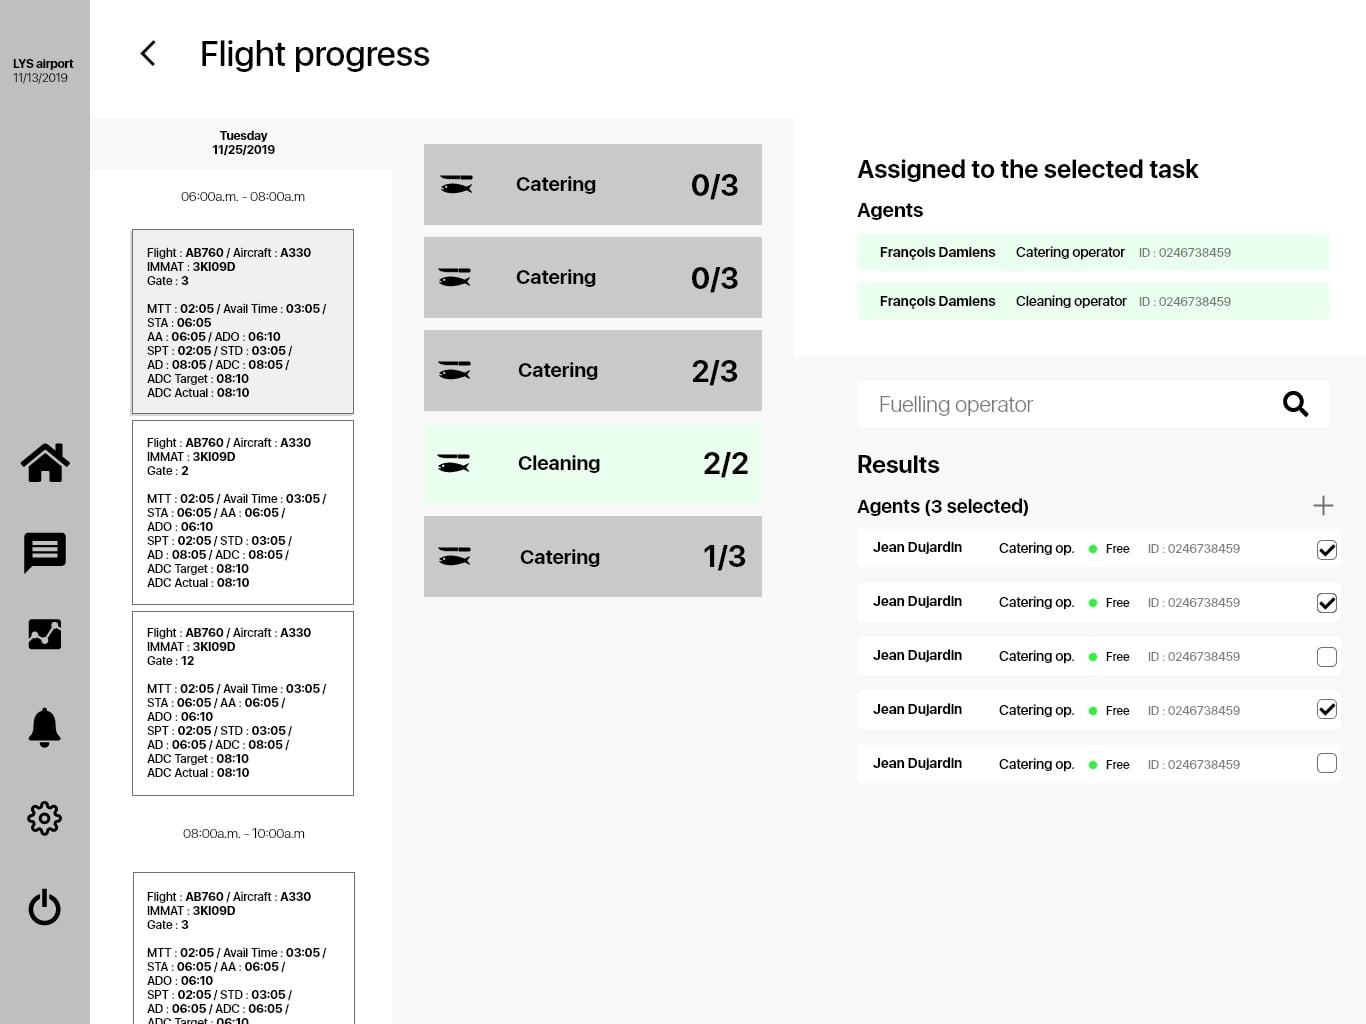
Task: Select the Catering 2/3 task
Action: 593,371
